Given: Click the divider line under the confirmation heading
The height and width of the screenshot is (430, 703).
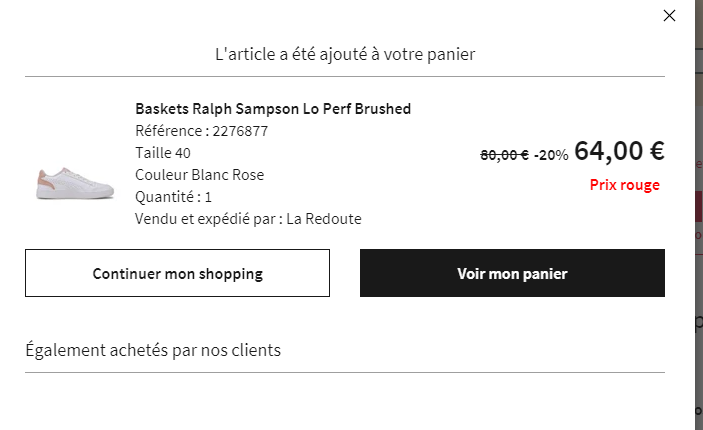Looking at the screenshot, I should tap(345, 76).
